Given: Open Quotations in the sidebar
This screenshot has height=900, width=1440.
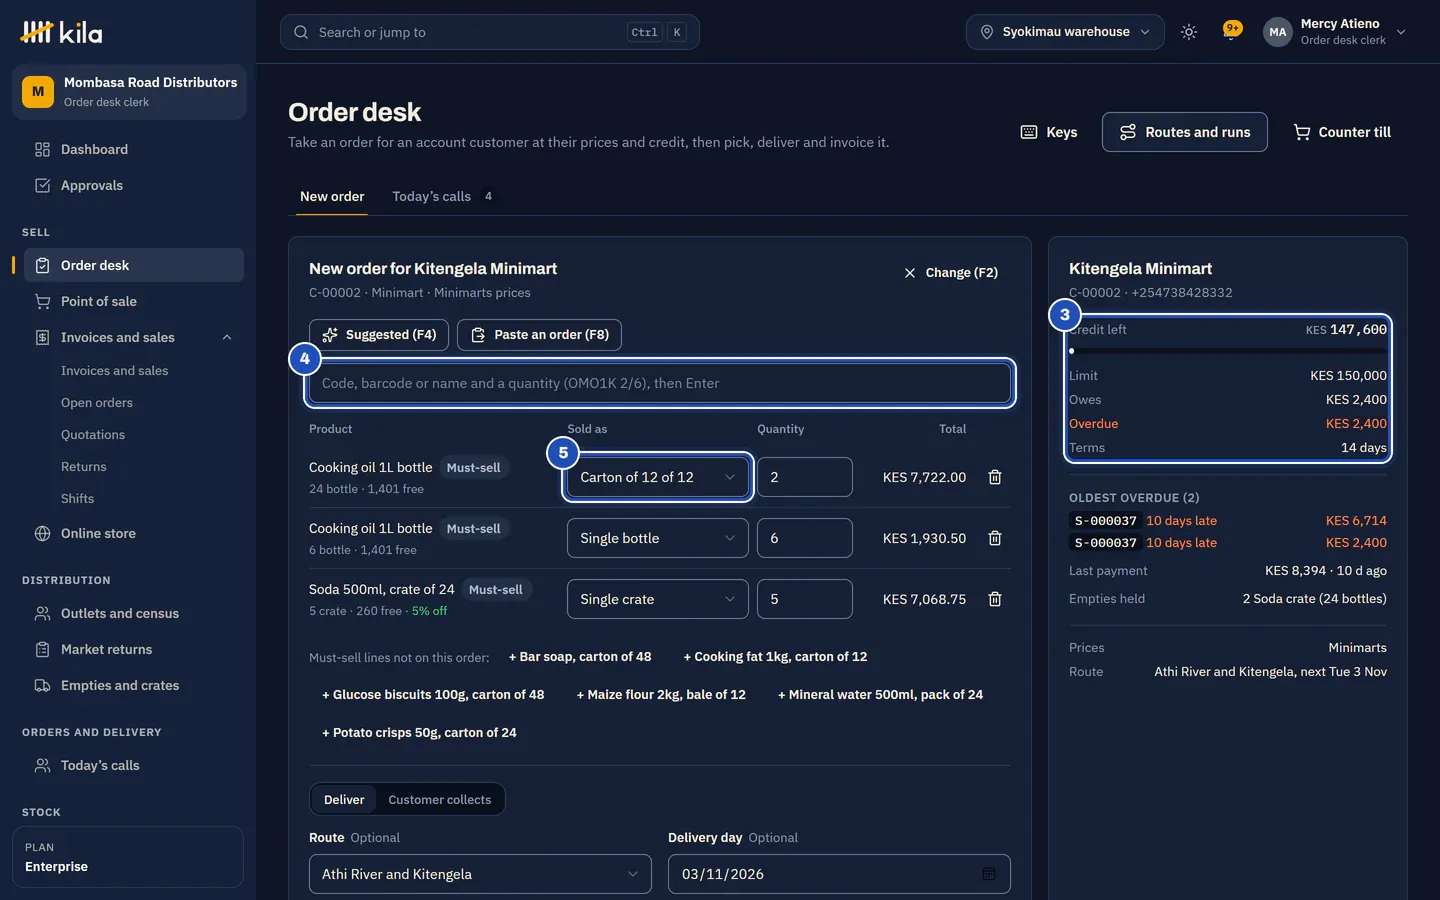Looking at the screenshot, I should pos(93,434).
